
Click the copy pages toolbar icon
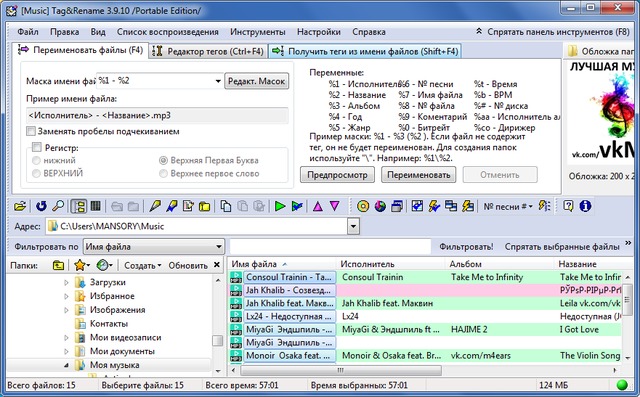click(x=226, y=206)
